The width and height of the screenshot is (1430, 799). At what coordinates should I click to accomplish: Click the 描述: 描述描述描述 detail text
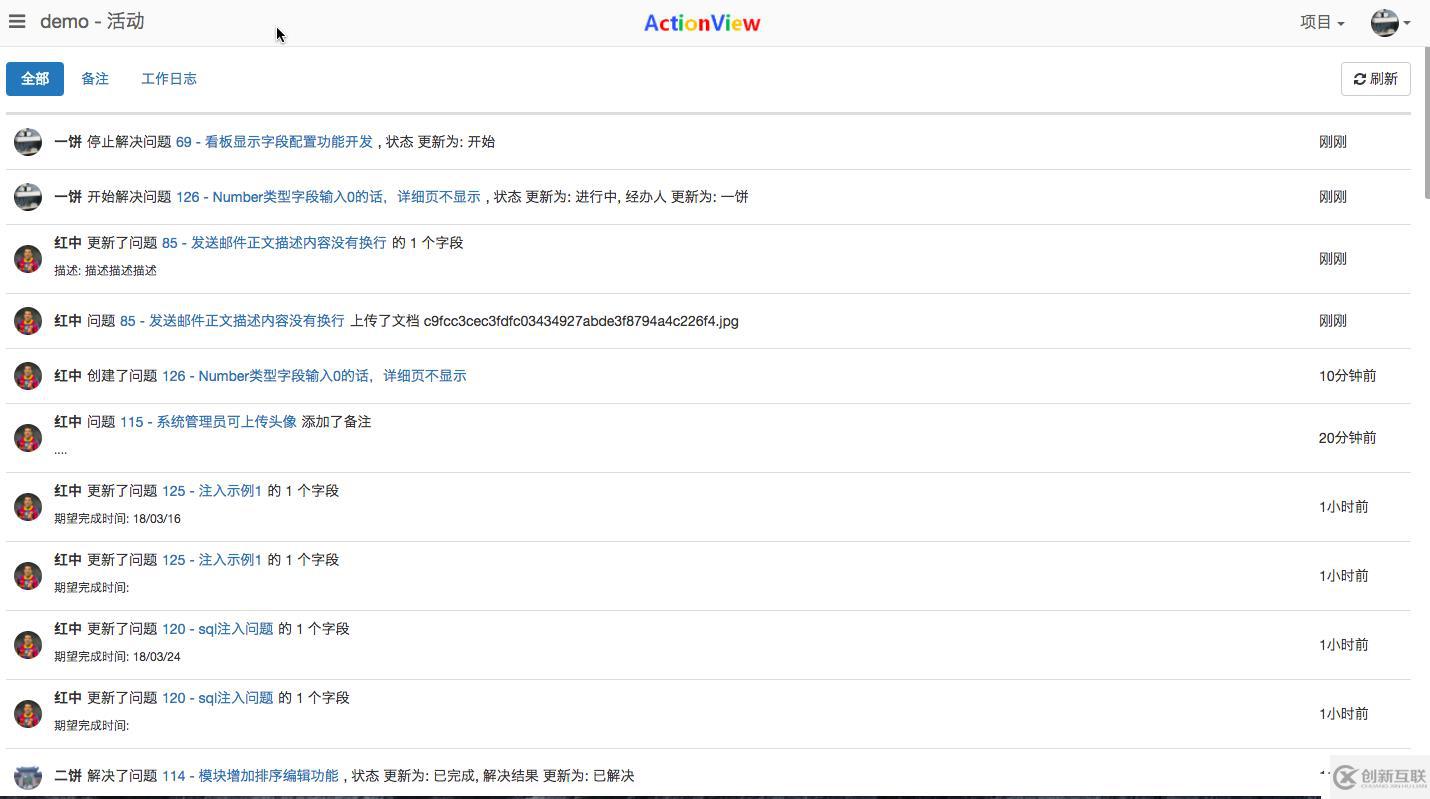coord(105,270)
